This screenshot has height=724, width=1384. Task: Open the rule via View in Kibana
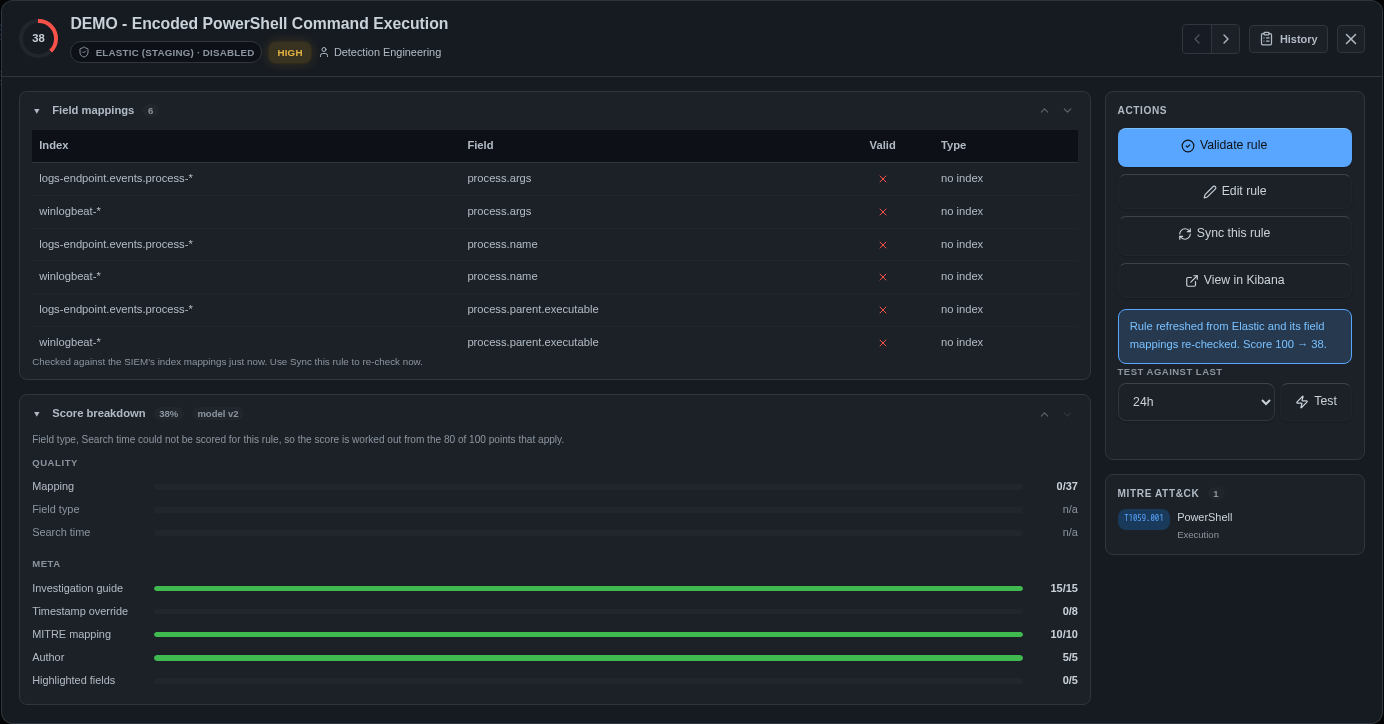(1235, 280)
